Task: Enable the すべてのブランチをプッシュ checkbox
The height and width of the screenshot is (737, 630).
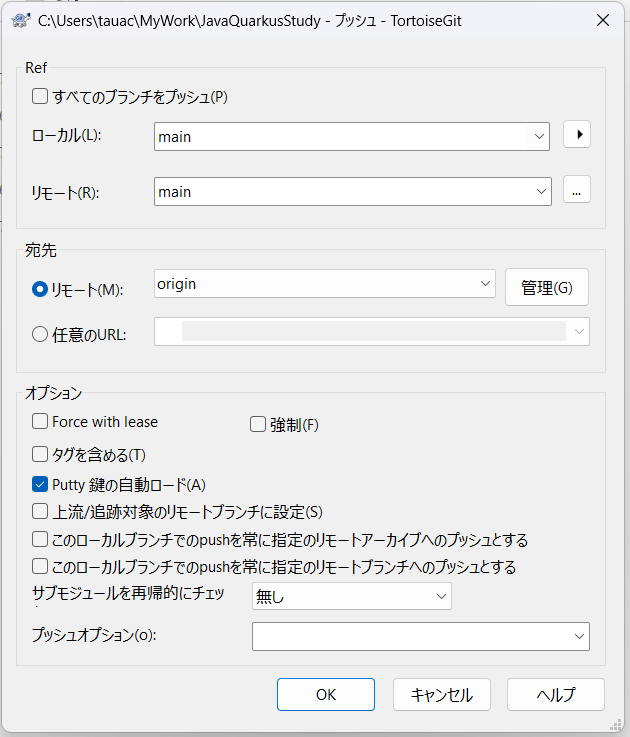Action: (x=41, y=97)
